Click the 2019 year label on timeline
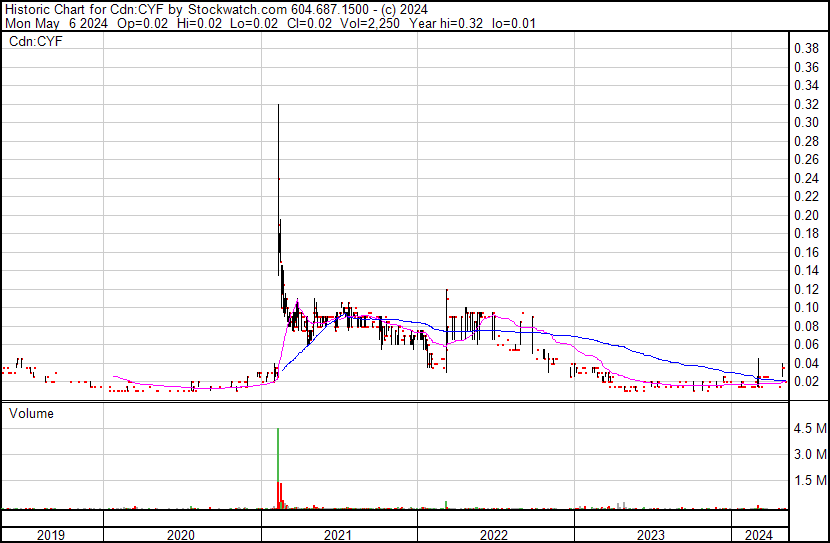Image resolution: width=830 pixels, height=543 pixels. pyautogui.click(x=51, y=535)
